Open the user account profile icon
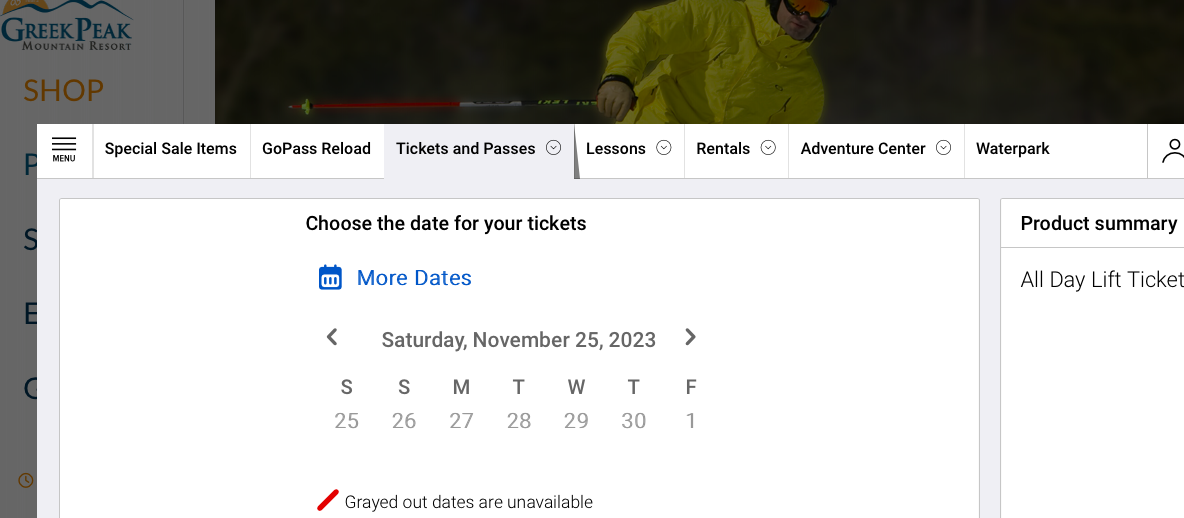1184x518 pixels. tap(1172, 150)
